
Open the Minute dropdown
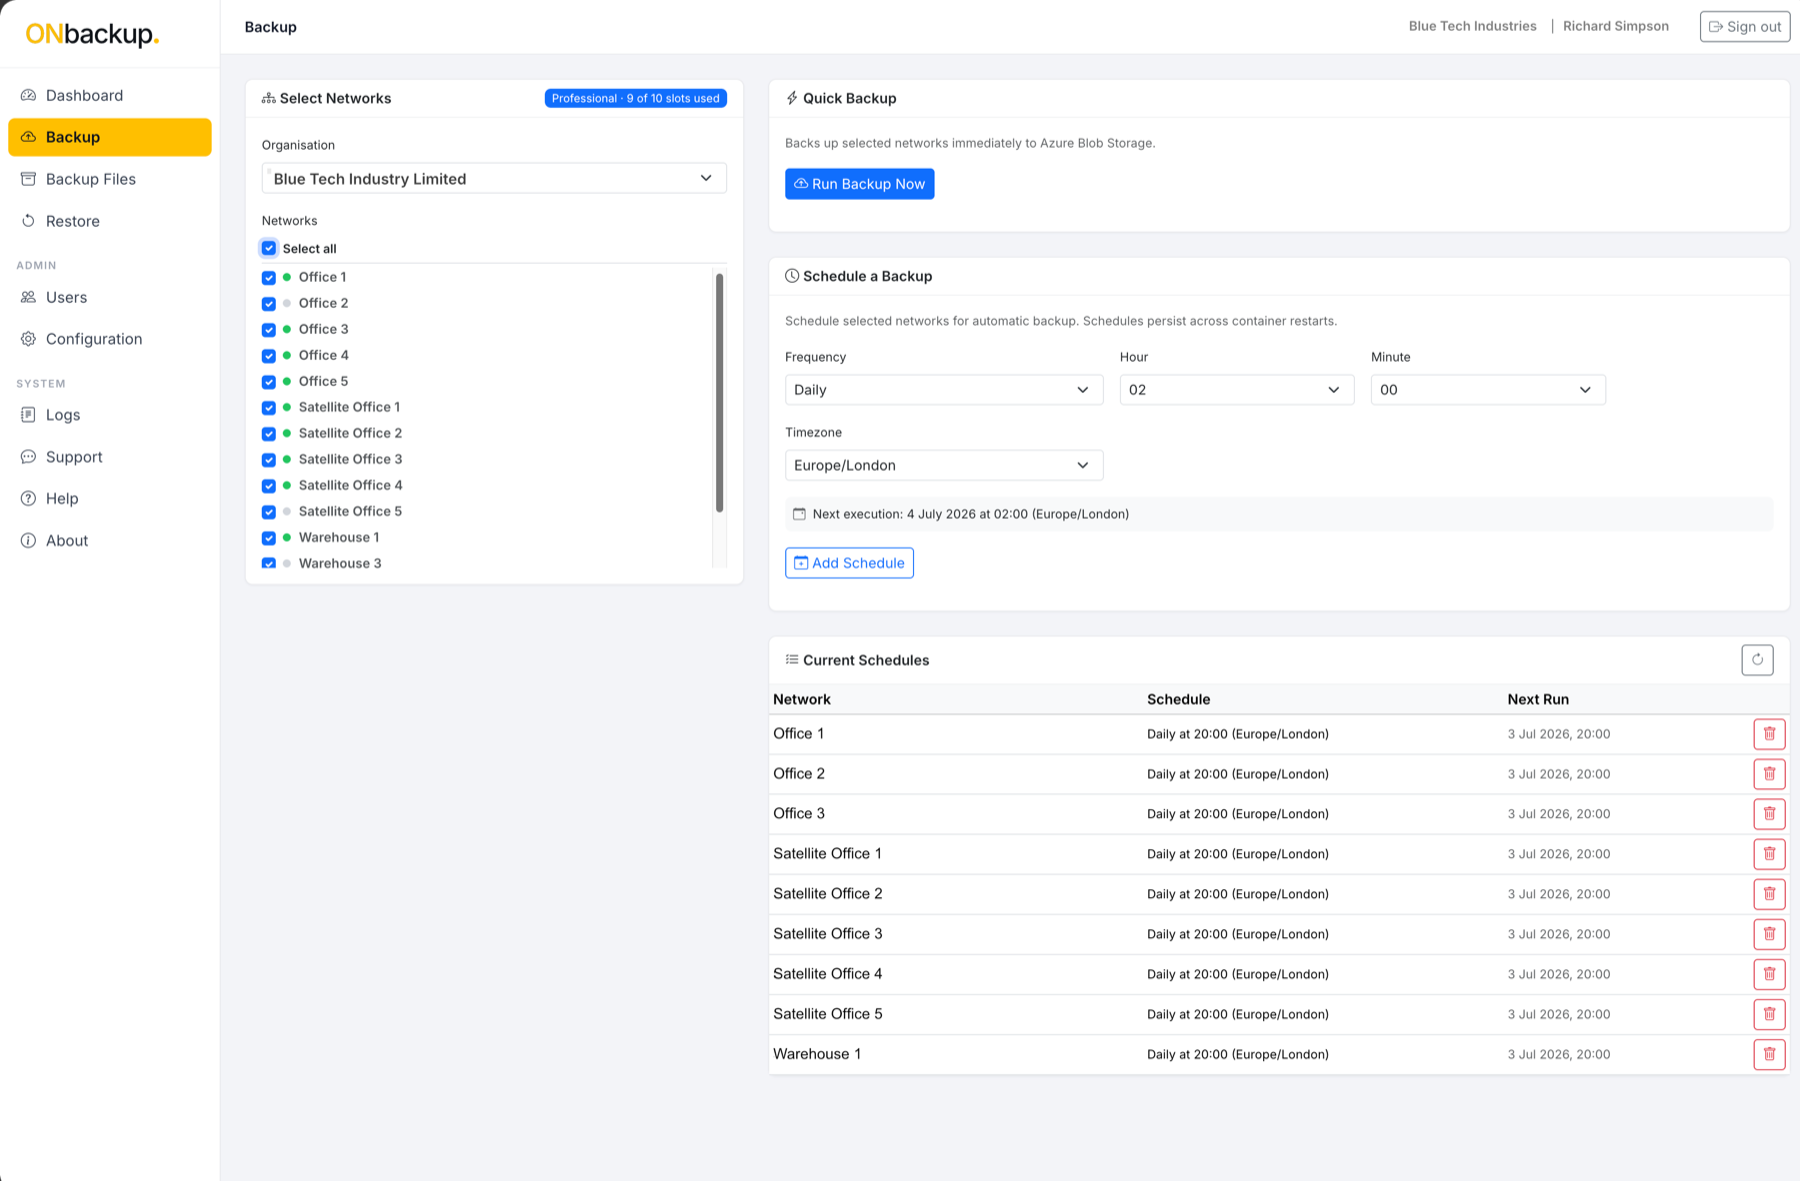tap(1488, 390)
